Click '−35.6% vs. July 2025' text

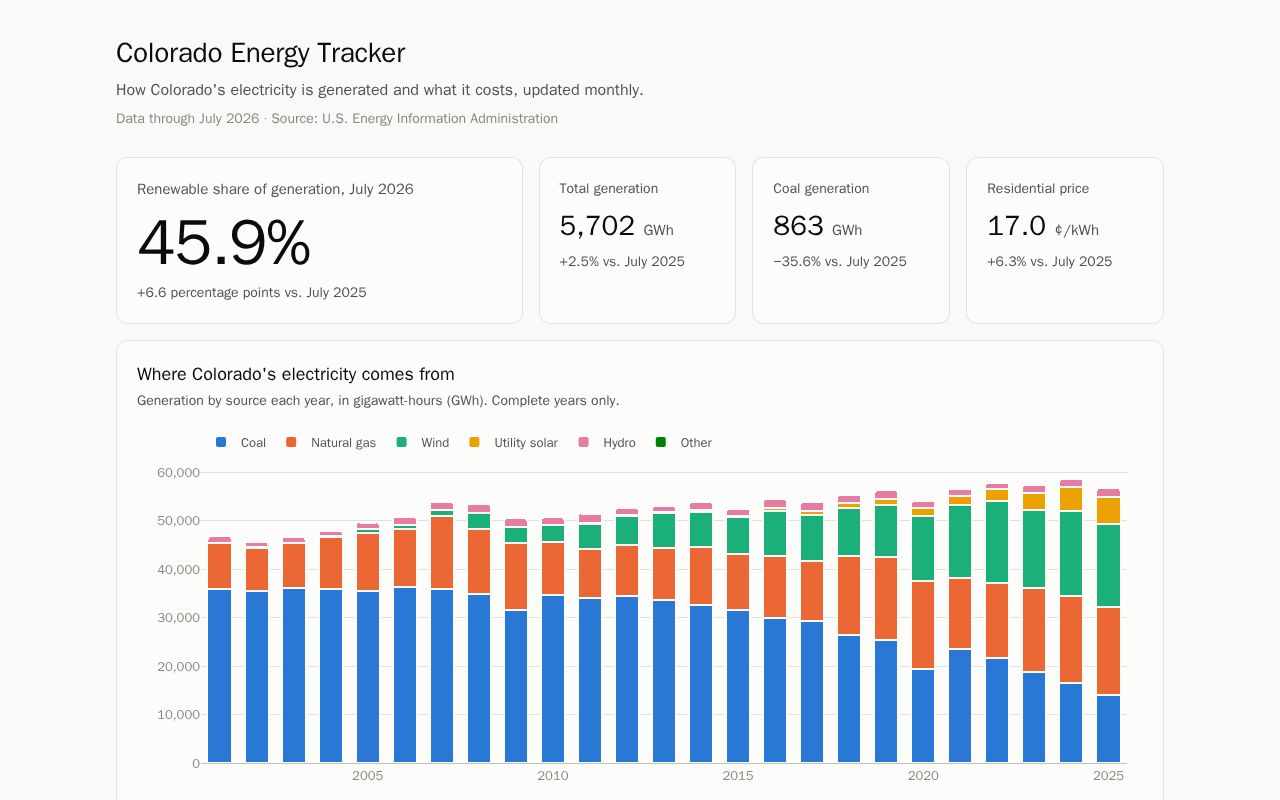click(x=840, y=262)
